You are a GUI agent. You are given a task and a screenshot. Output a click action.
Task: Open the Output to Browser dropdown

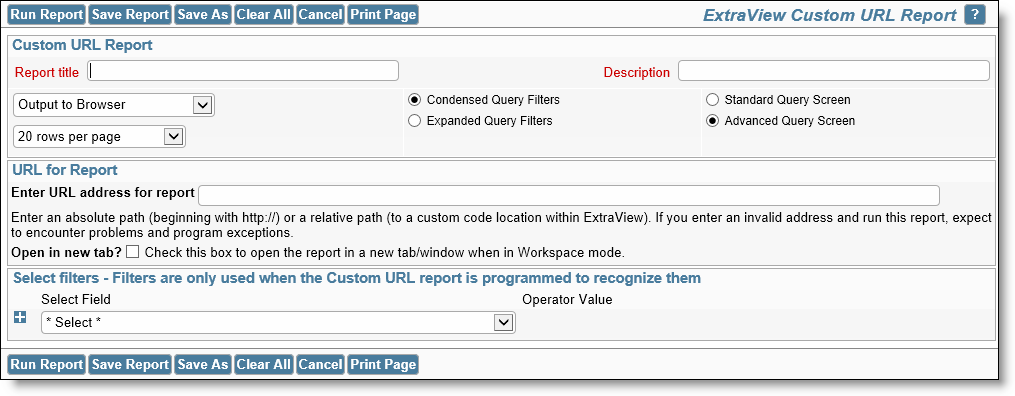click(x=114, y=105)
